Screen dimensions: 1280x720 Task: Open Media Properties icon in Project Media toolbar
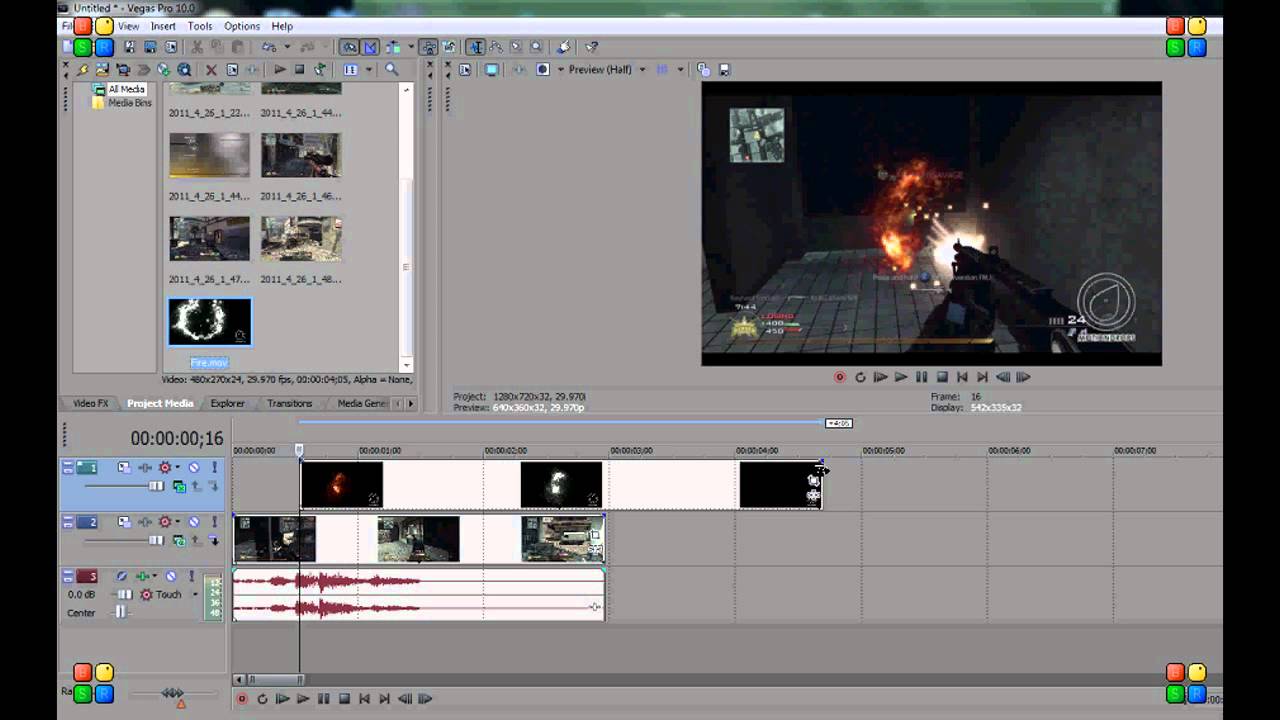coord(233,70)
